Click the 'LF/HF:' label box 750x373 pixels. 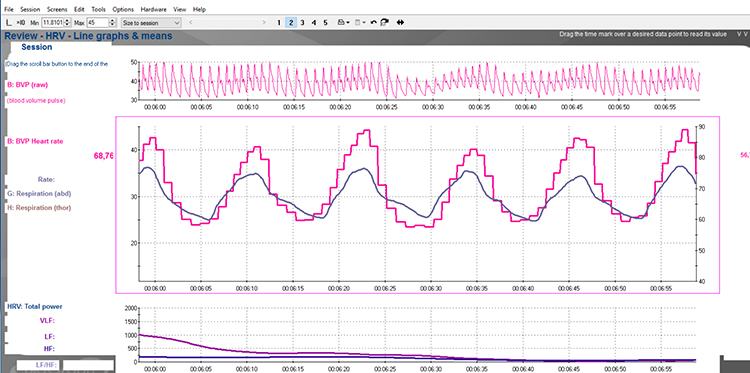38,365
